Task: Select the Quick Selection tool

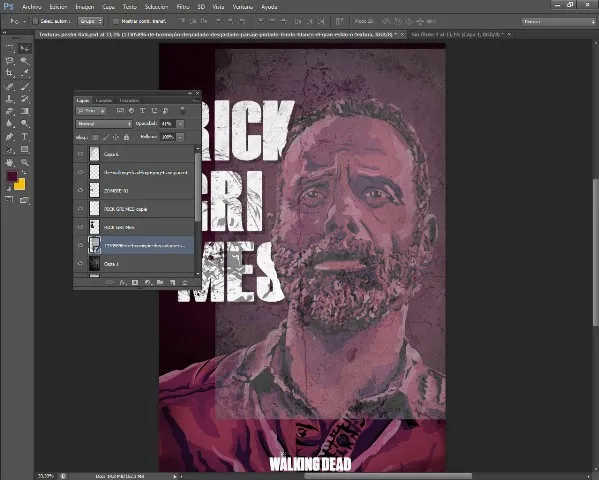Action: click(24, 60)
